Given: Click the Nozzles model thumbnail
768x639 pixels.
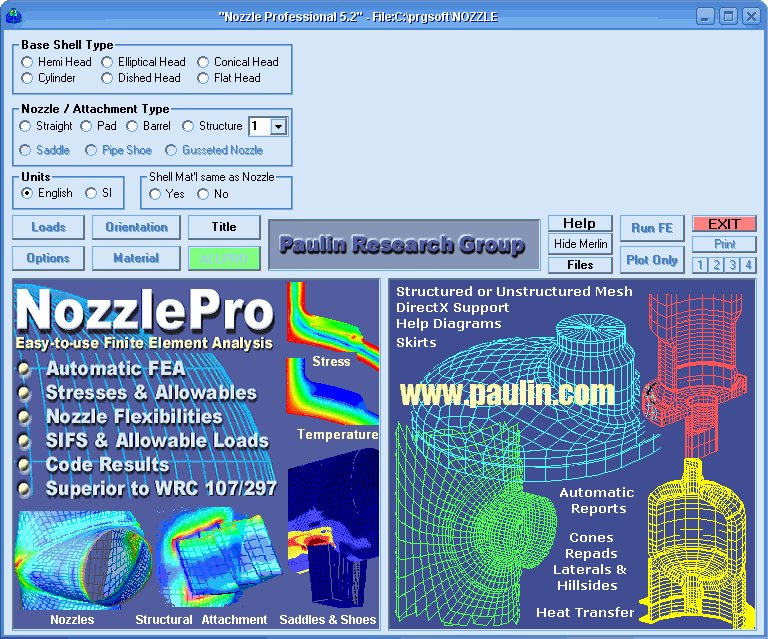Looking at the screenshot, I should (83, 560).
